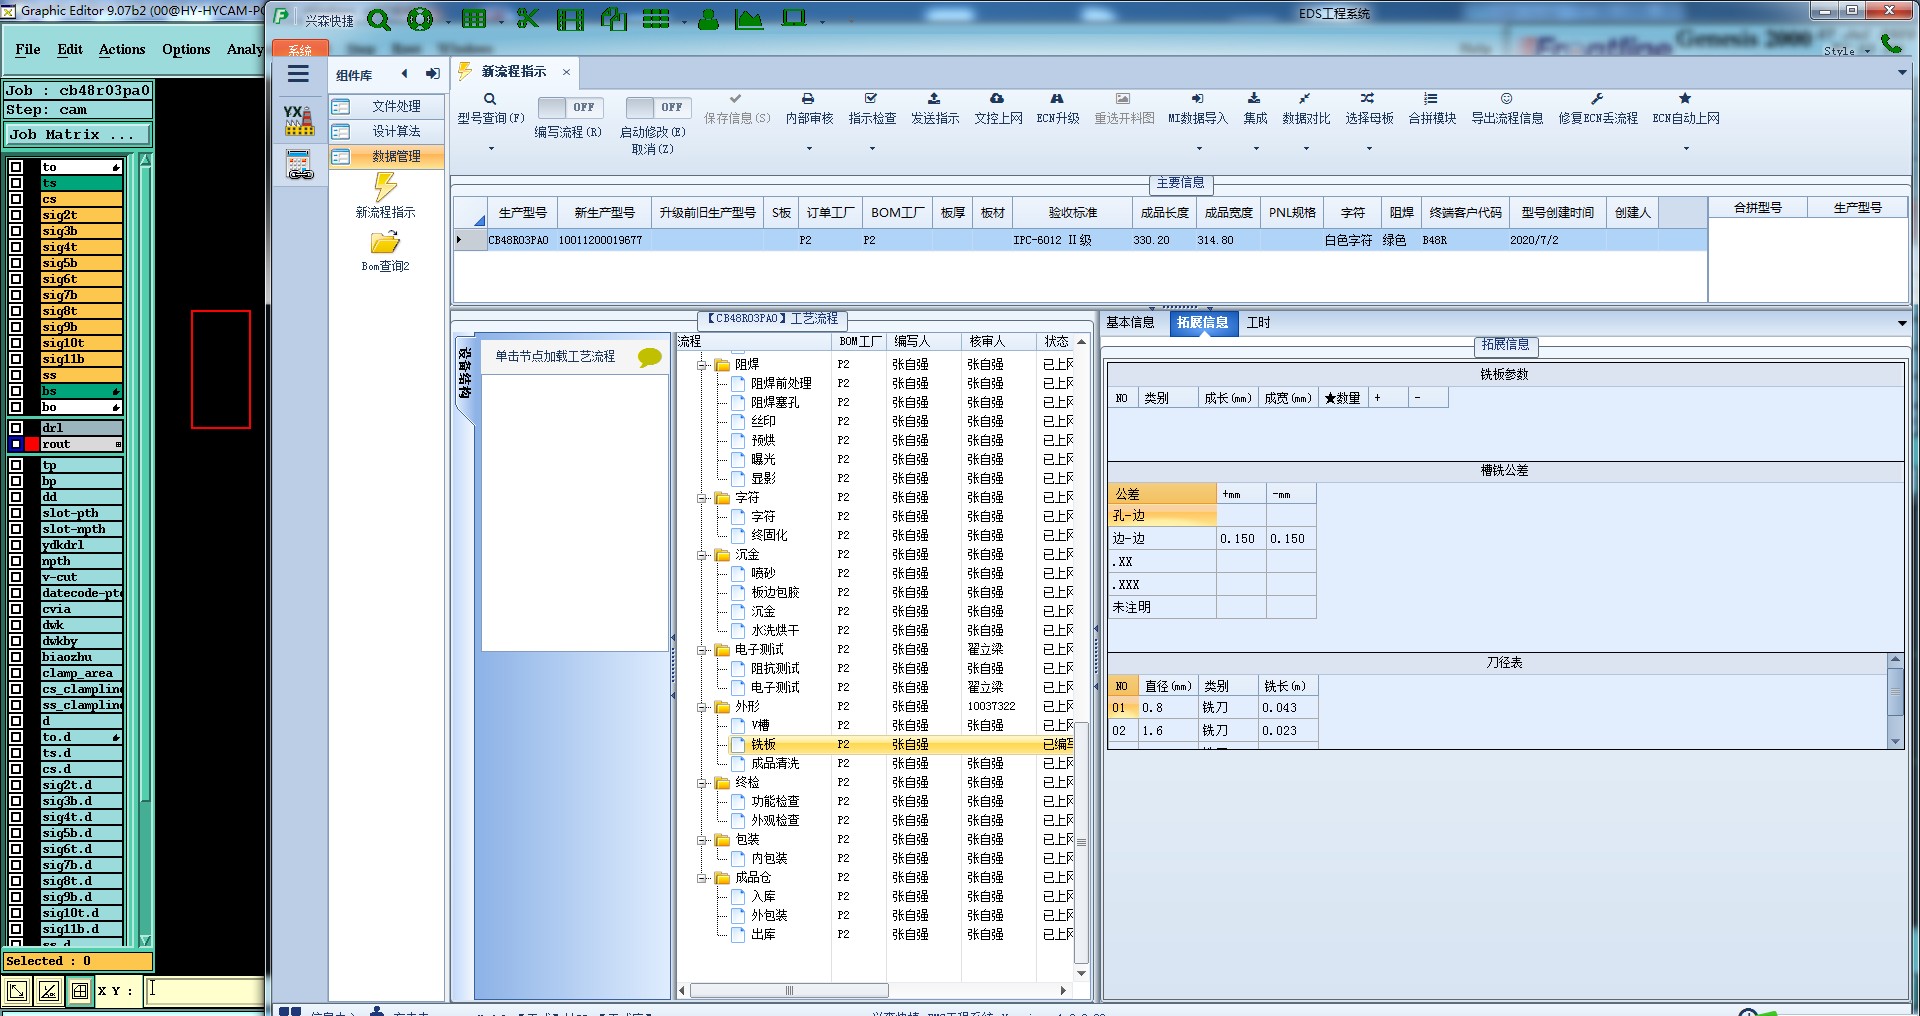This screenshot has height=1016, width=1920.
Task: Click the green area chart icon
Action: (x=749, y=19)
